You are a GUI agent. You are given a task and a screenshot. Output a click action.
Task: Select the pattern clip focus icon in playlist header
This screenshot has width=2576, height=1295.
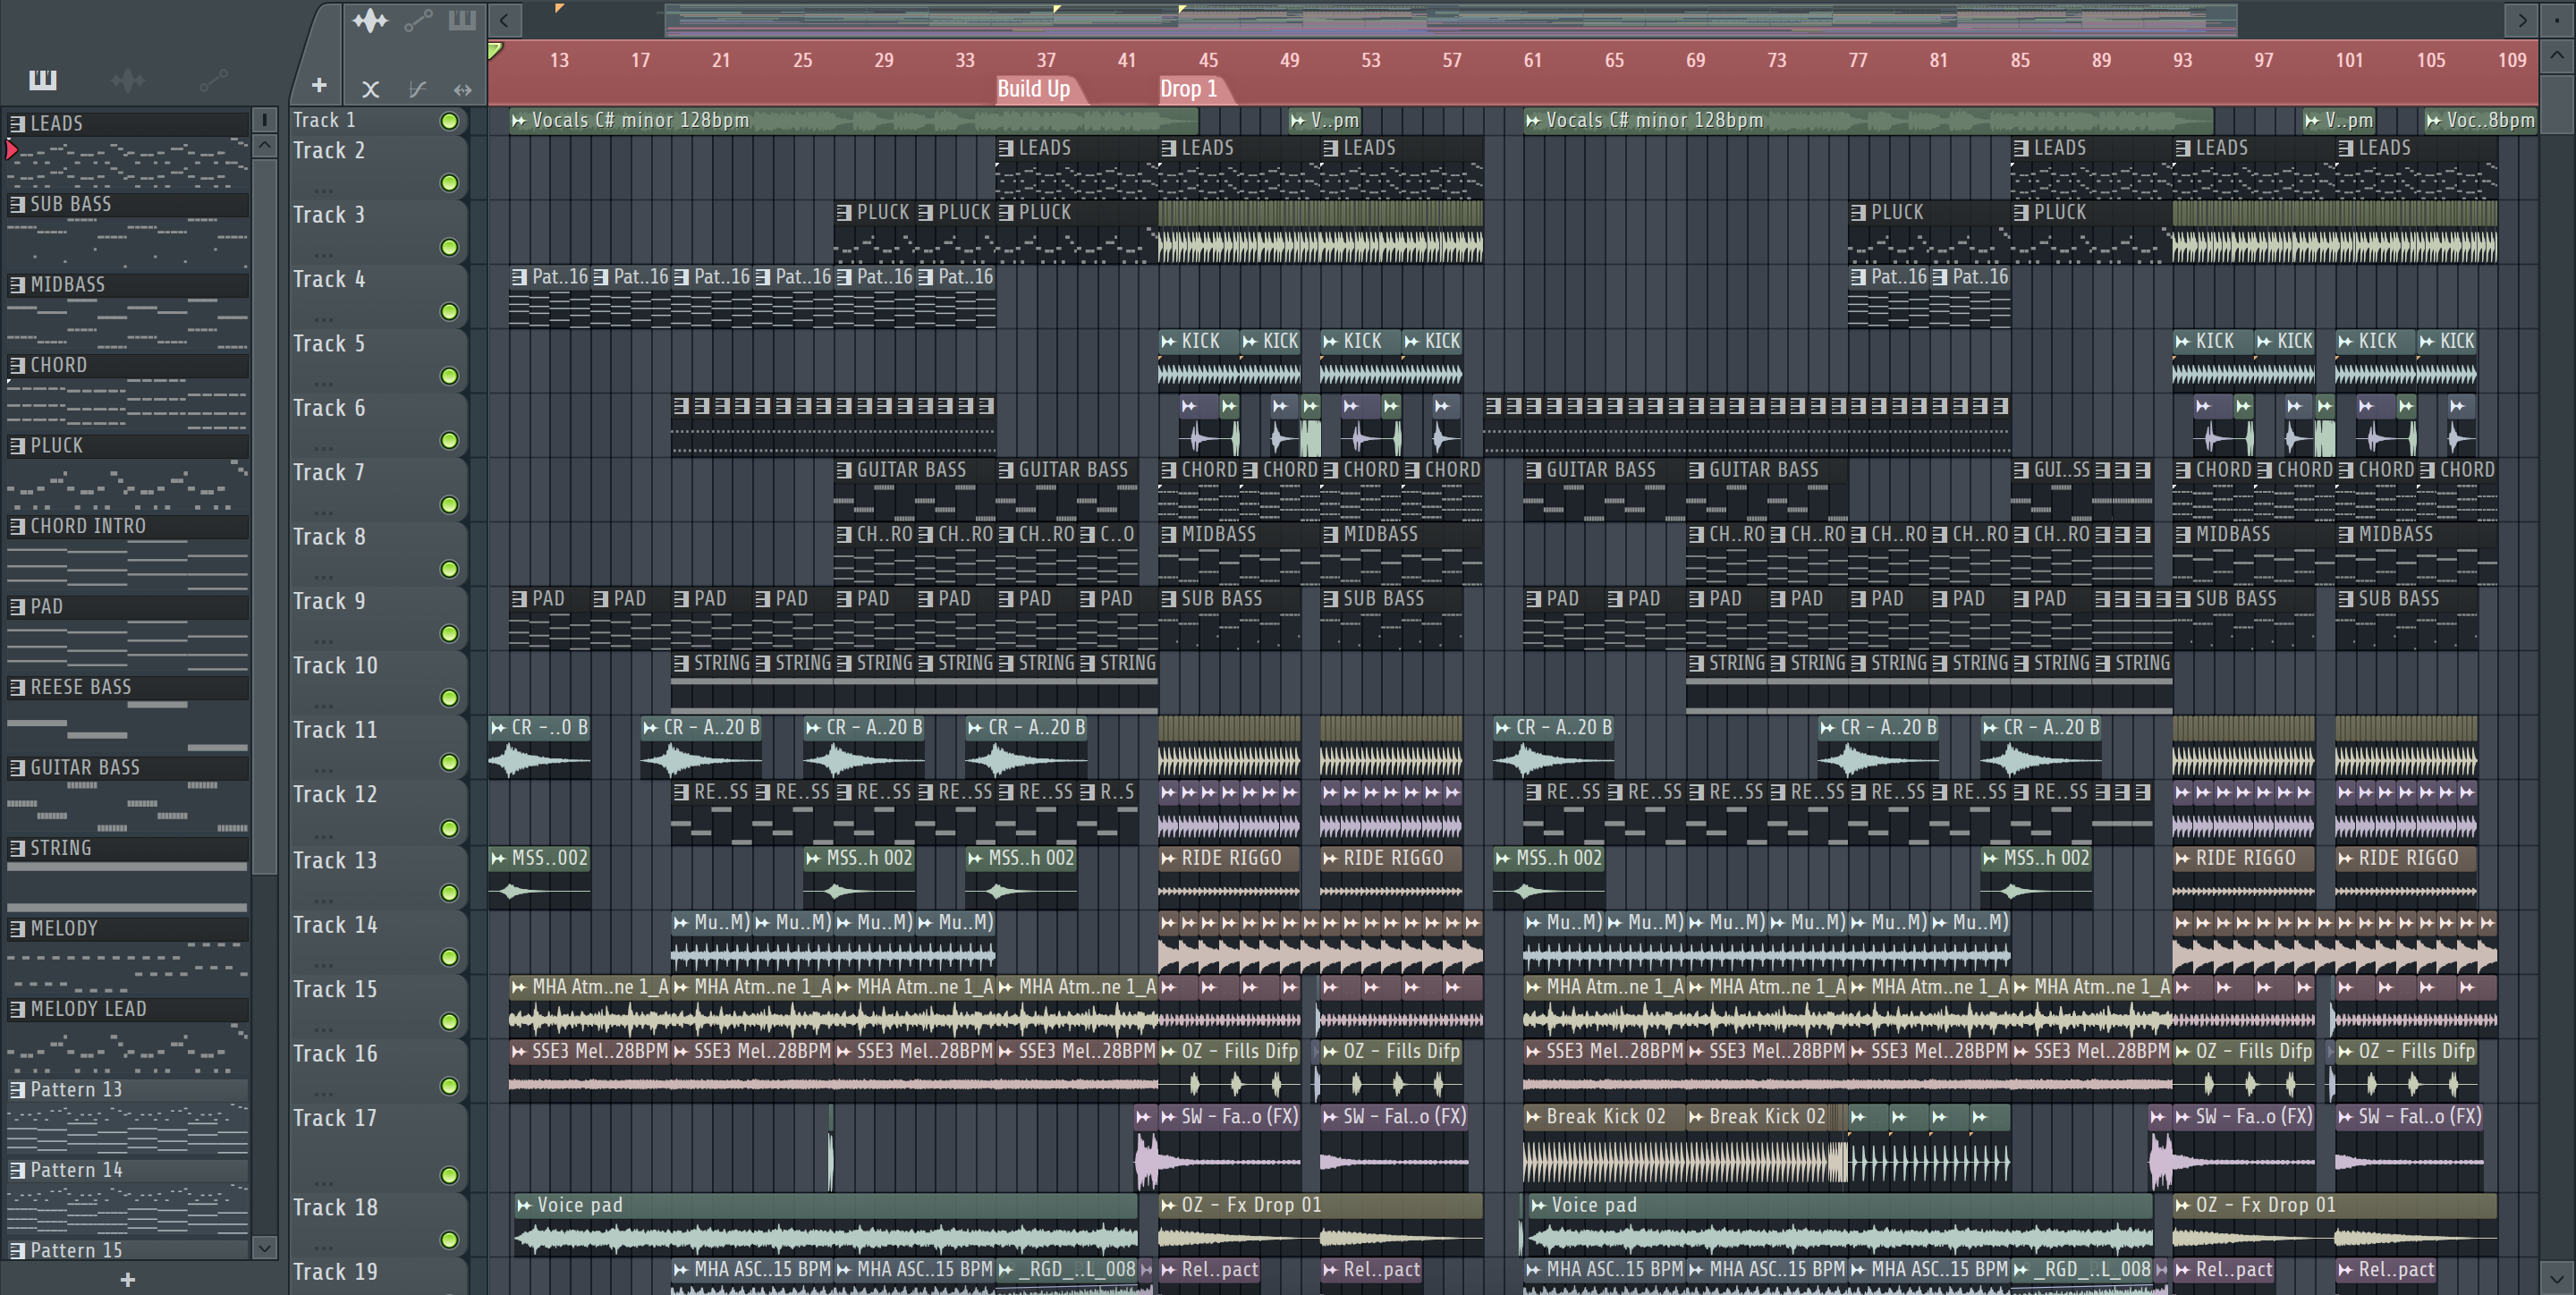462,20
